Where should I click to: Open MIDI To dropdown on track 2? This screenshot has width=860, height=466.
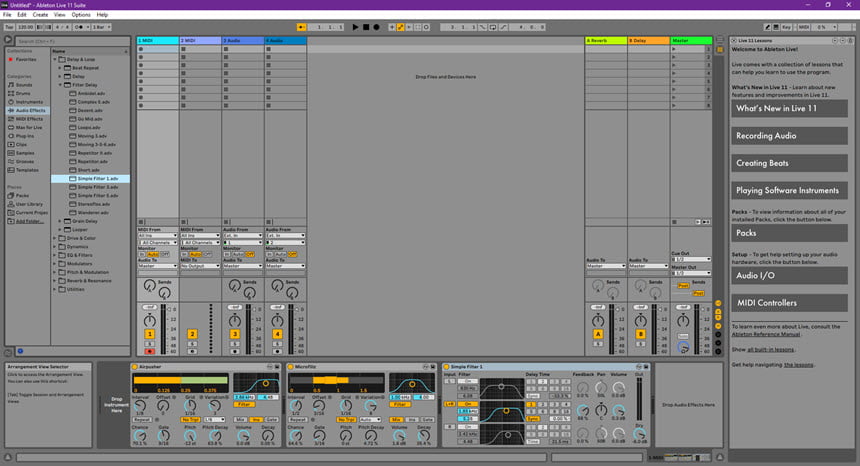[200, 266]
